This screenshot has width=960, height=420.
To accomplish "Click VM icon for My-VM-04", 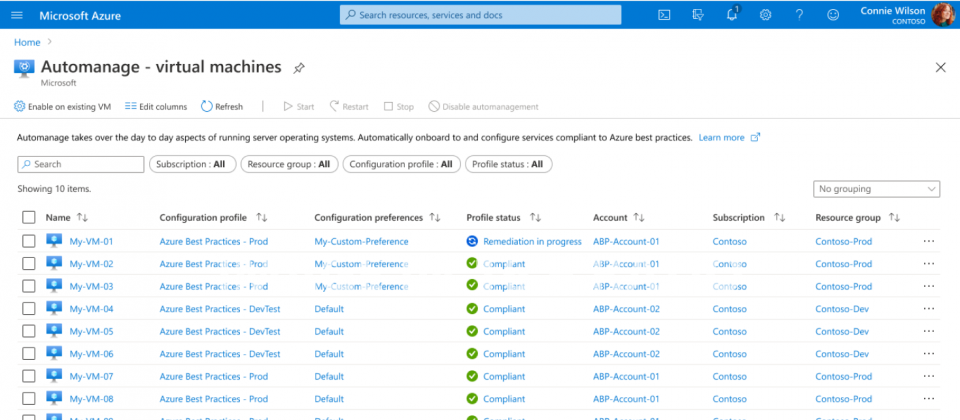I will point(54,308).
